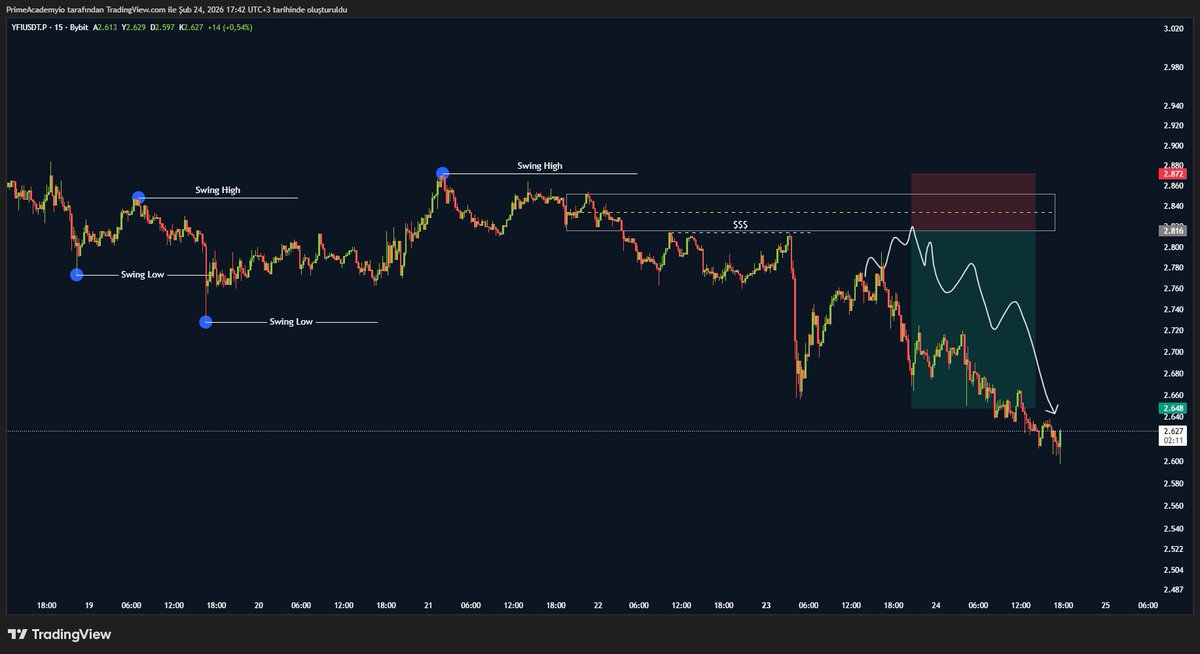The width and height of the screenshot is (1200, 654).
Task: Click date 19 on the time axis
Action: pyautogui.click(x=89, y=606)
